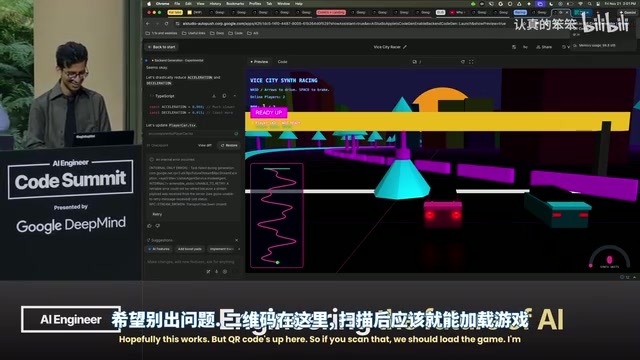The height and width of the screenshot is (360, 640).
Task: Choose the Implement track suggestion chip
Action: (221, 249)
